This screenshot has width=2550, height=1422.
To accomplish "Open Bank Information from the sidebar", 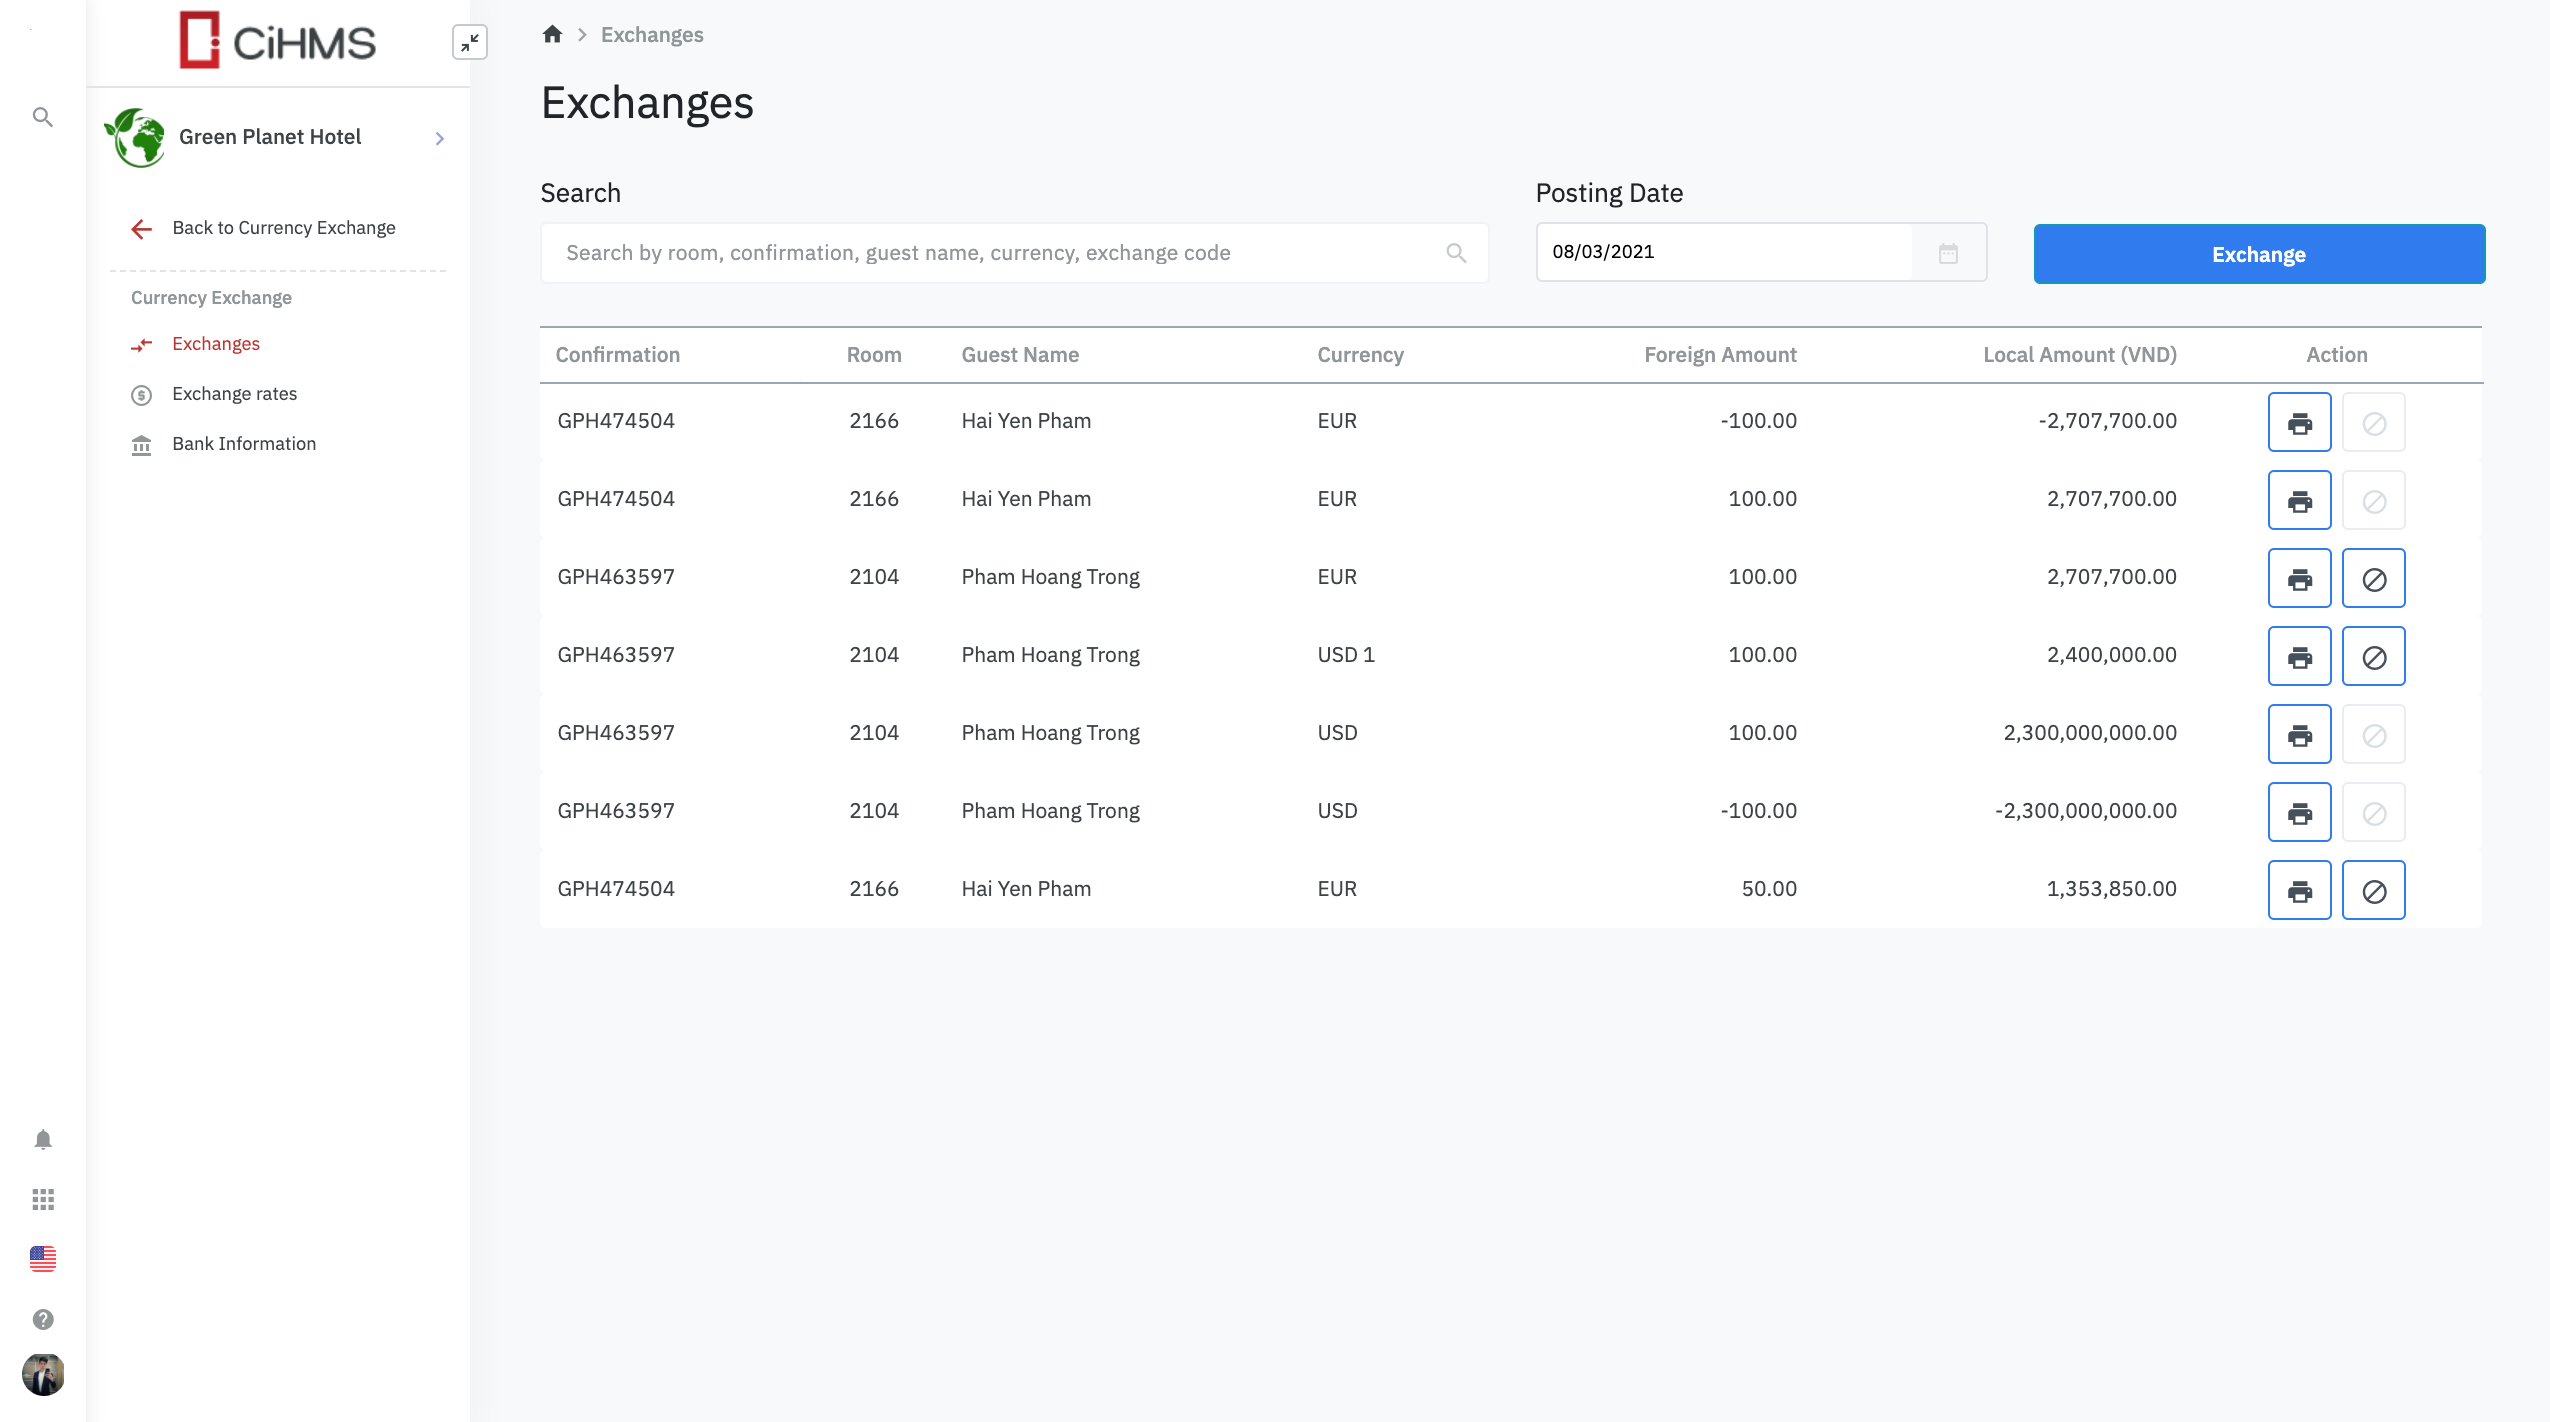I will 243,443.
